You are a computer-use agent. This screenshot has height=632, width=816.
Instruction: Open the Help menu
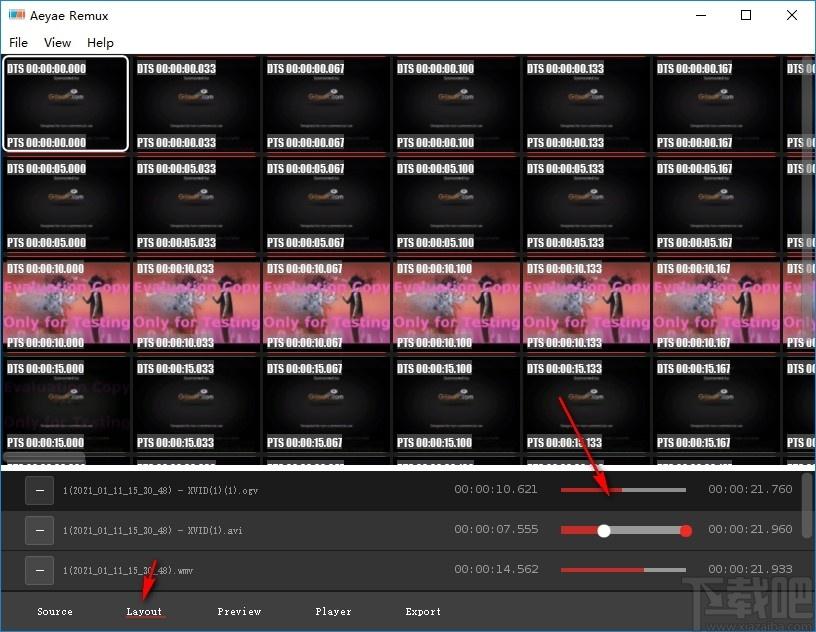(100, 43)
